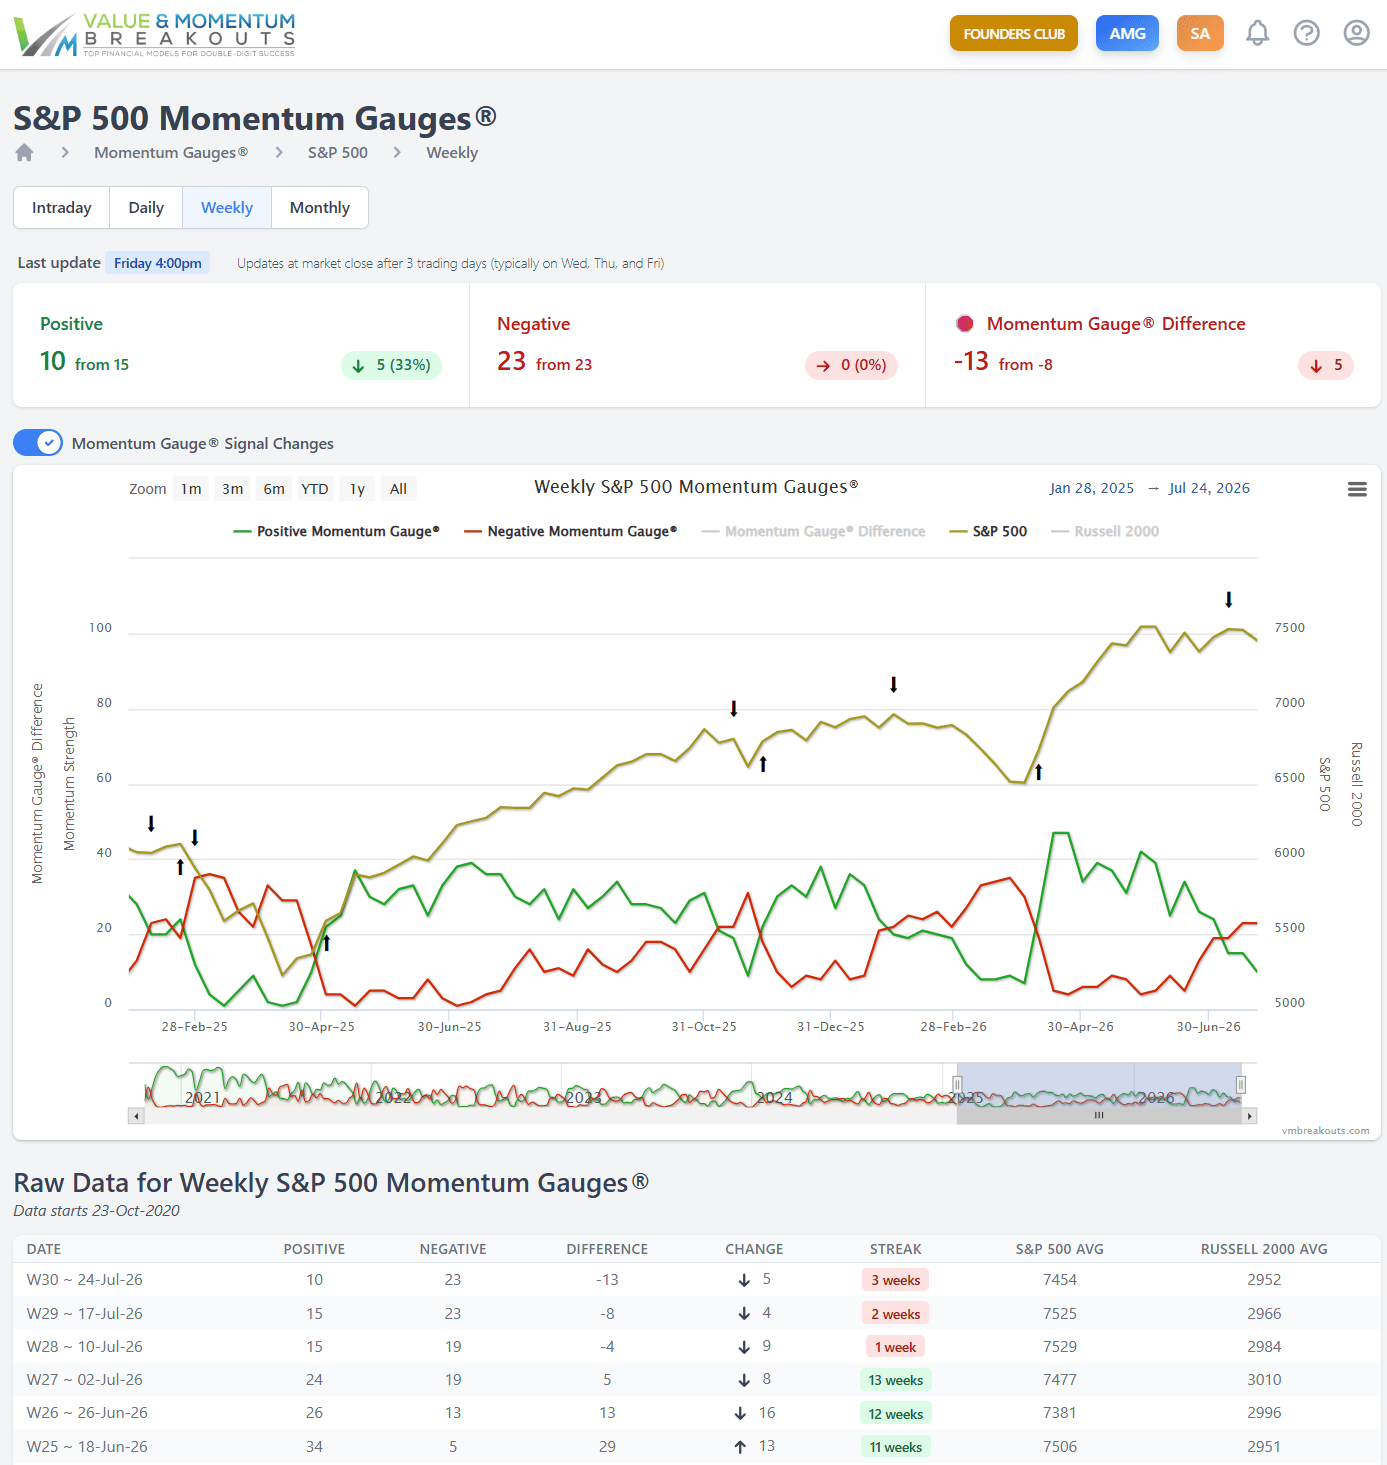Show Momentum Gauge Difference series in legend
The width and height of the screenshot is (1387, 1465).
(813, 531)
